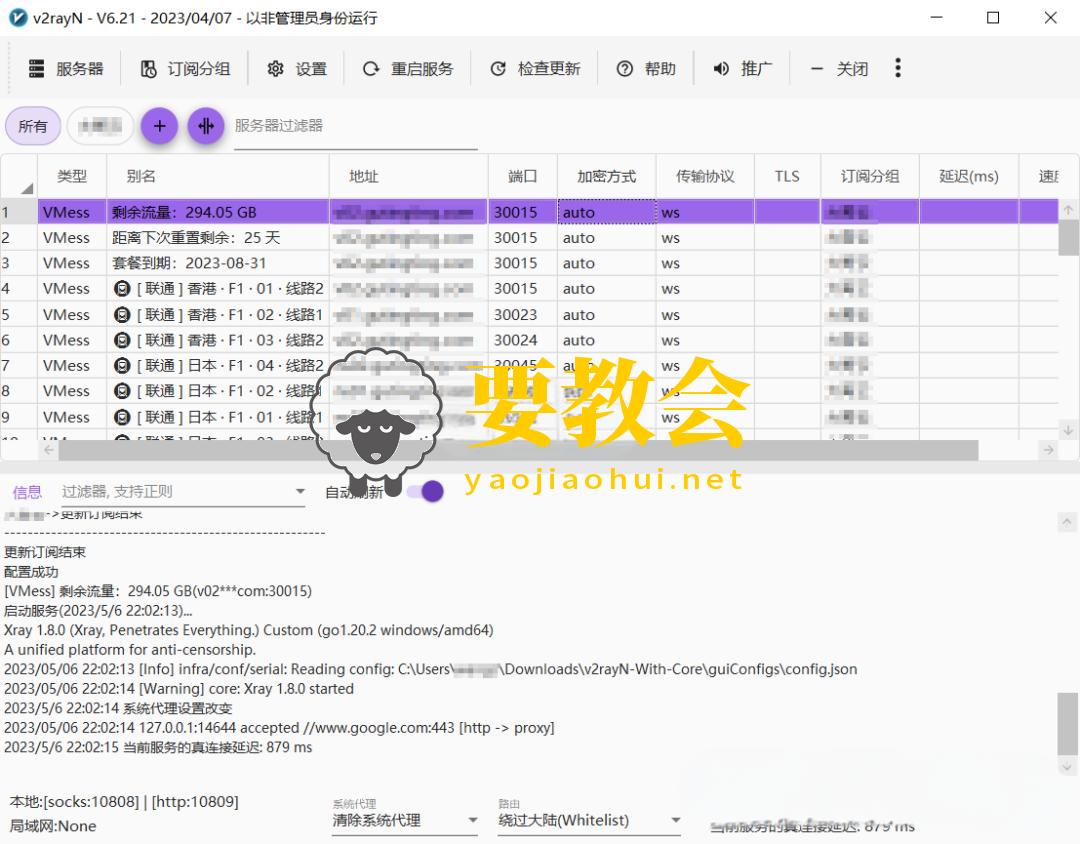Select the 信息 info tab label
Image resolution: width=1080 pixels, height=844 pixels.
click(x=27, y=492)
